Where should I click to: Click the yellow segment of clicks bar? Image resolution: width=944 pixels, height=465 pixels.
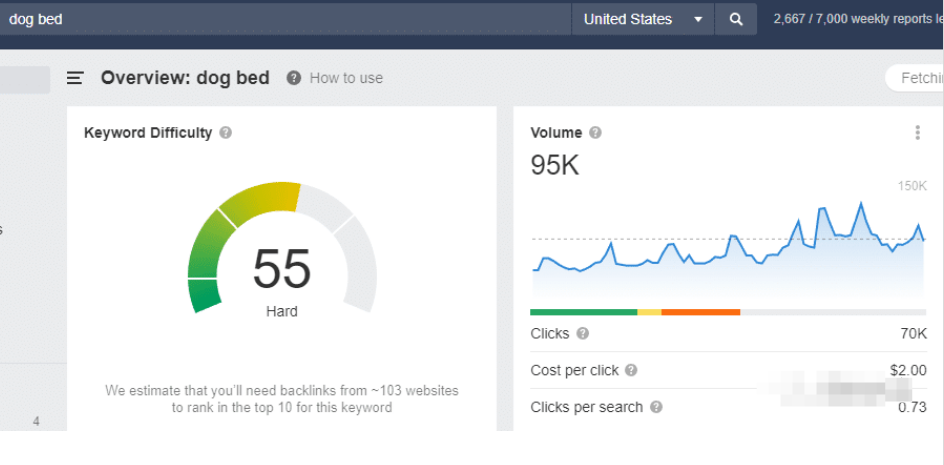click(x=649, y=312)
